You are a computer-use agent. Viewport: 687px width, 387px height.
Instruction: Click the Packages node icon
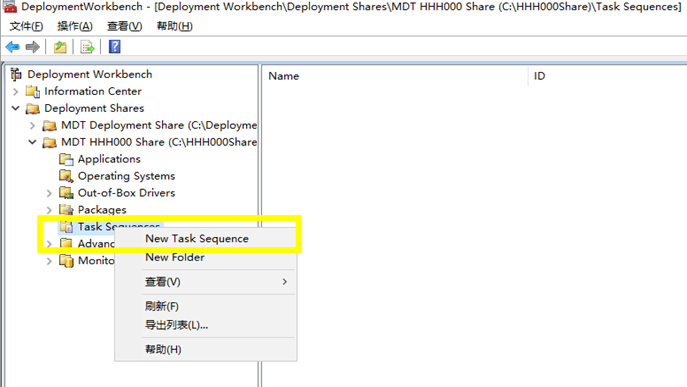click(66, 210)
